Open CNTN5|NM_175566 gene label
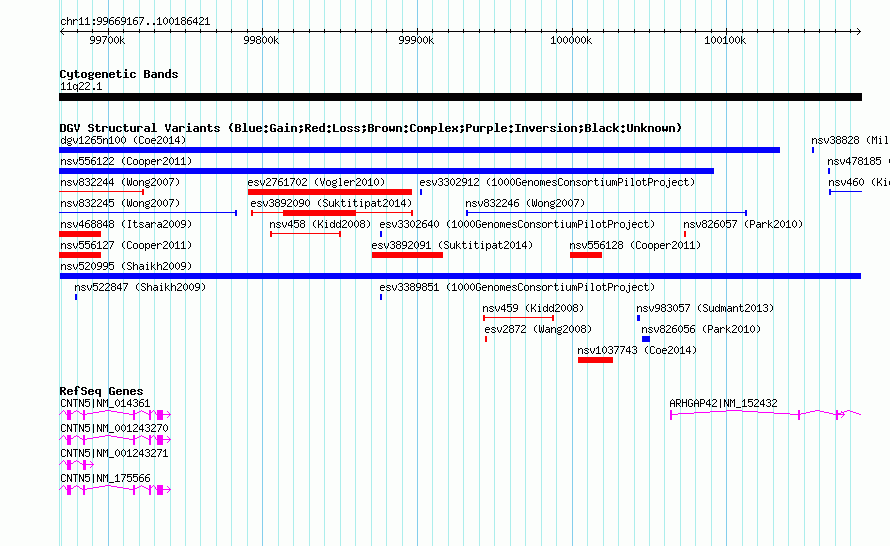The height and width of the screenshot is (546, 890). tap(105, 478)
